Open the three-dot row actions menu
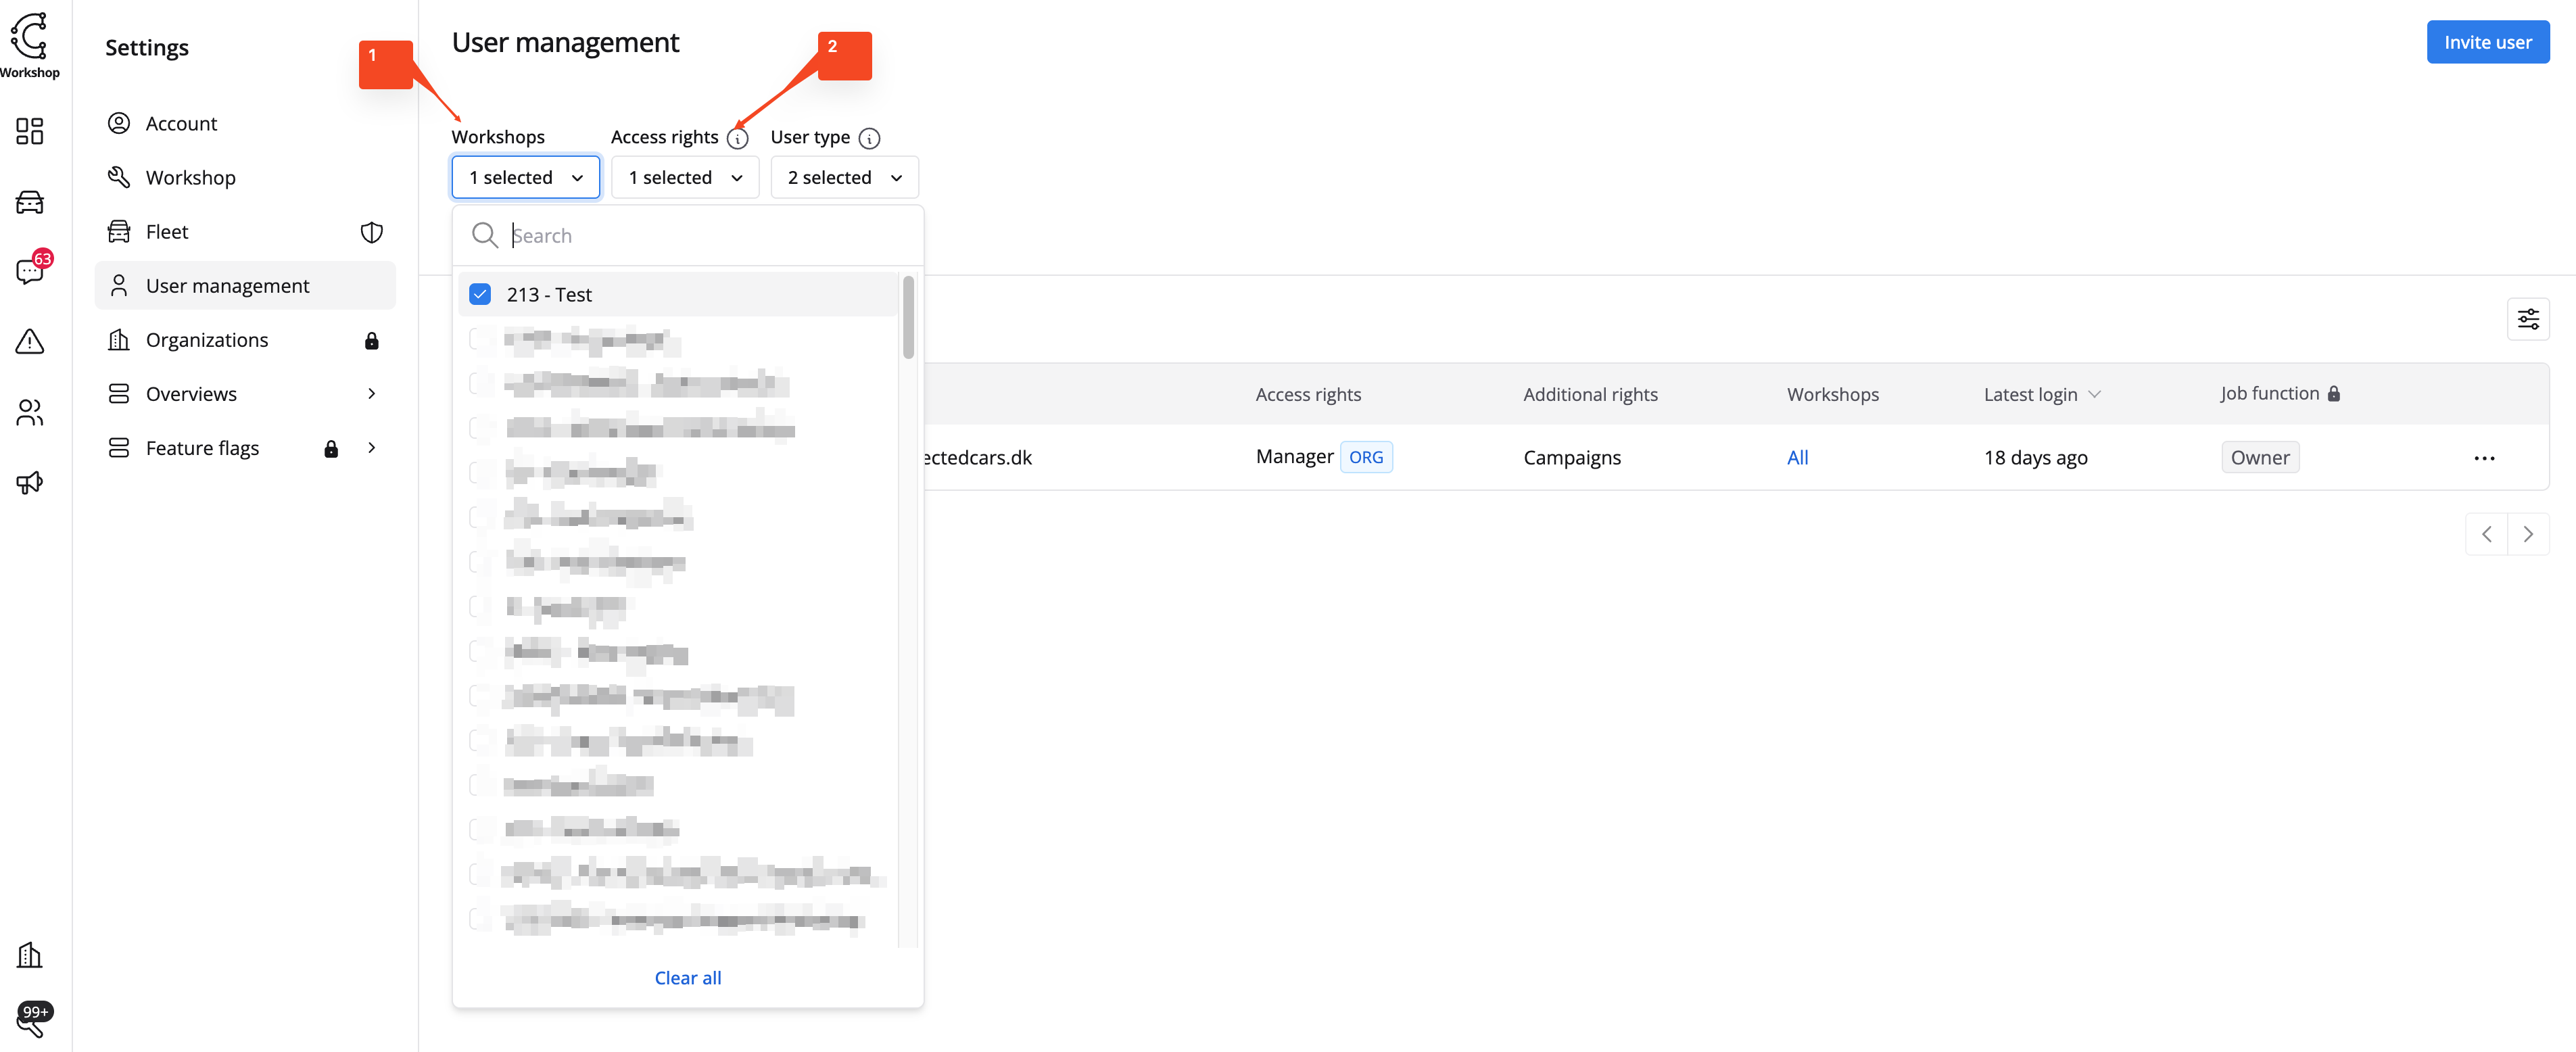The height and width of the screenshot is (1052, 2576). (x=2484, y=458)
